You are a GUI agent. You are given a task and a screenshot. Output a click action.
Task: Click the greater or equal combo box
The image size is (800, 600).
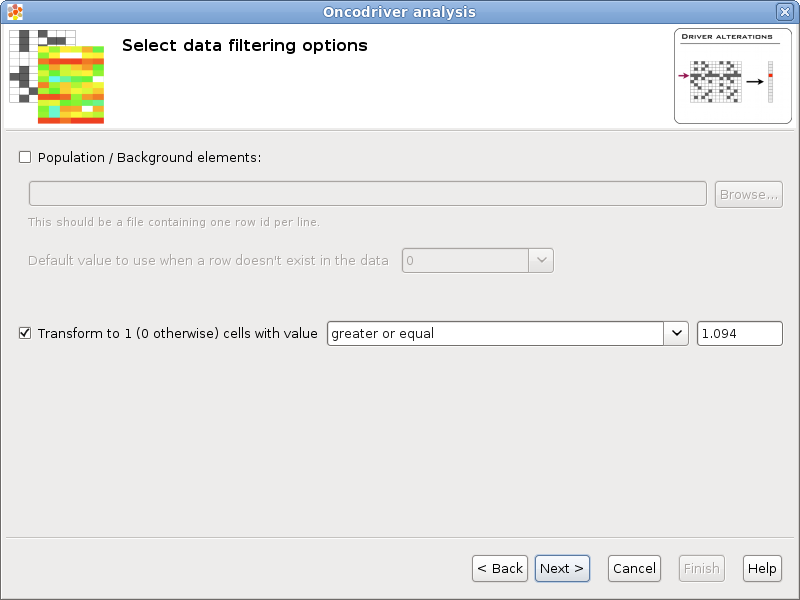click(508, 333)
